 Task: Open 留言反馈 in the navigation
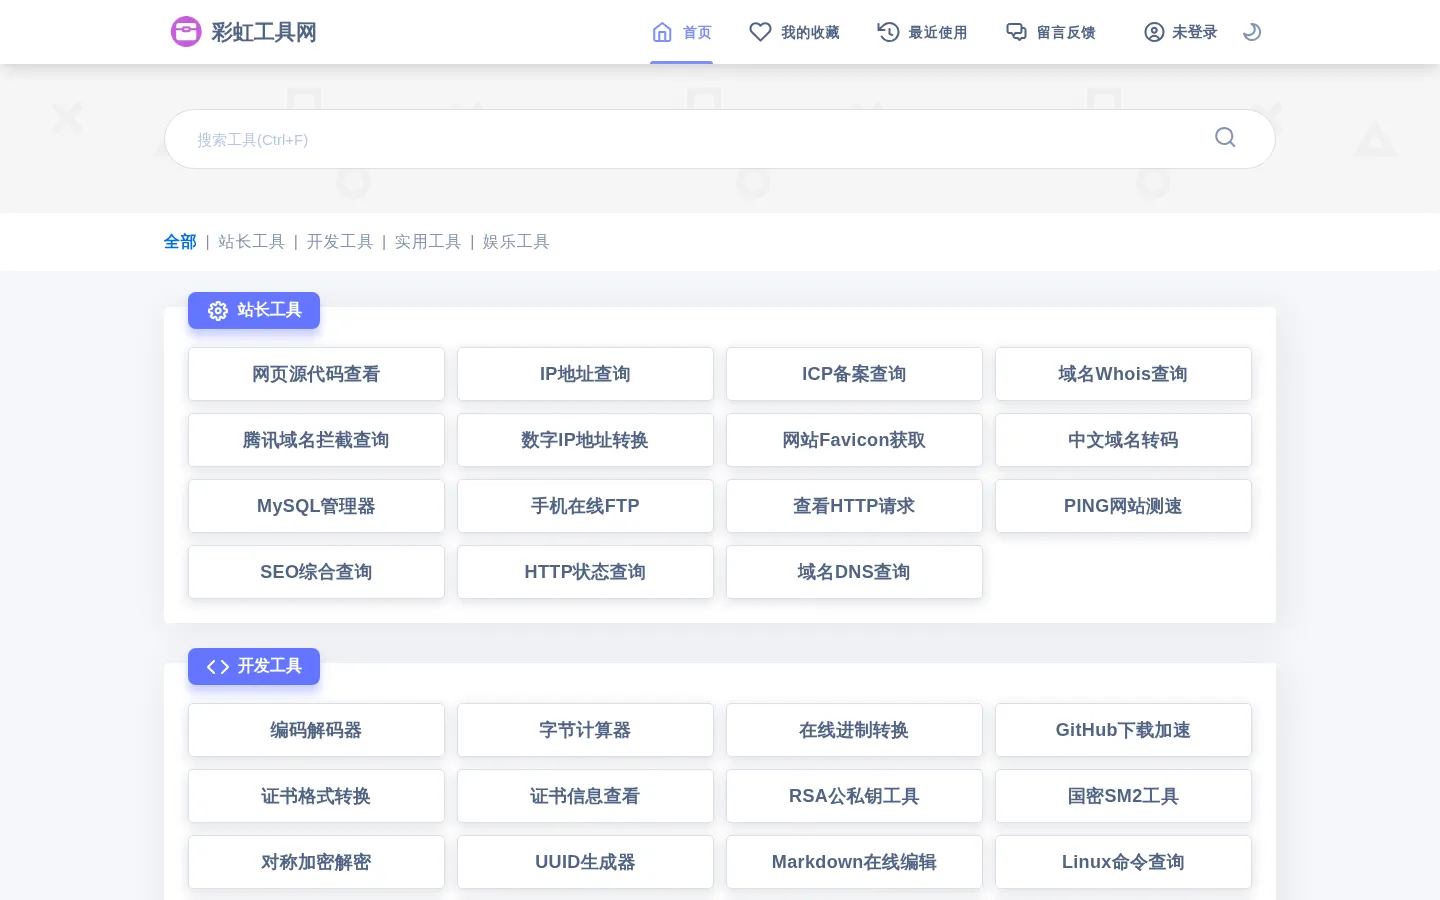tap(1050, 32)
